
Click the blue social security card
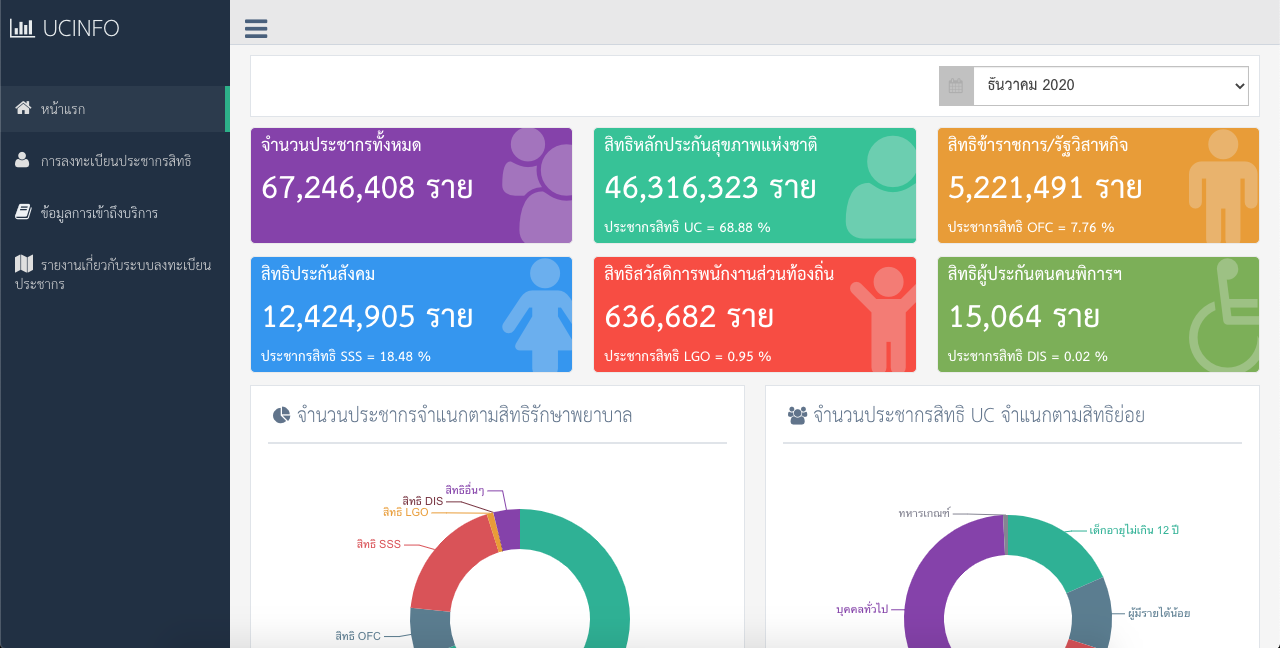pyautogui.click(x=411, y=314)
